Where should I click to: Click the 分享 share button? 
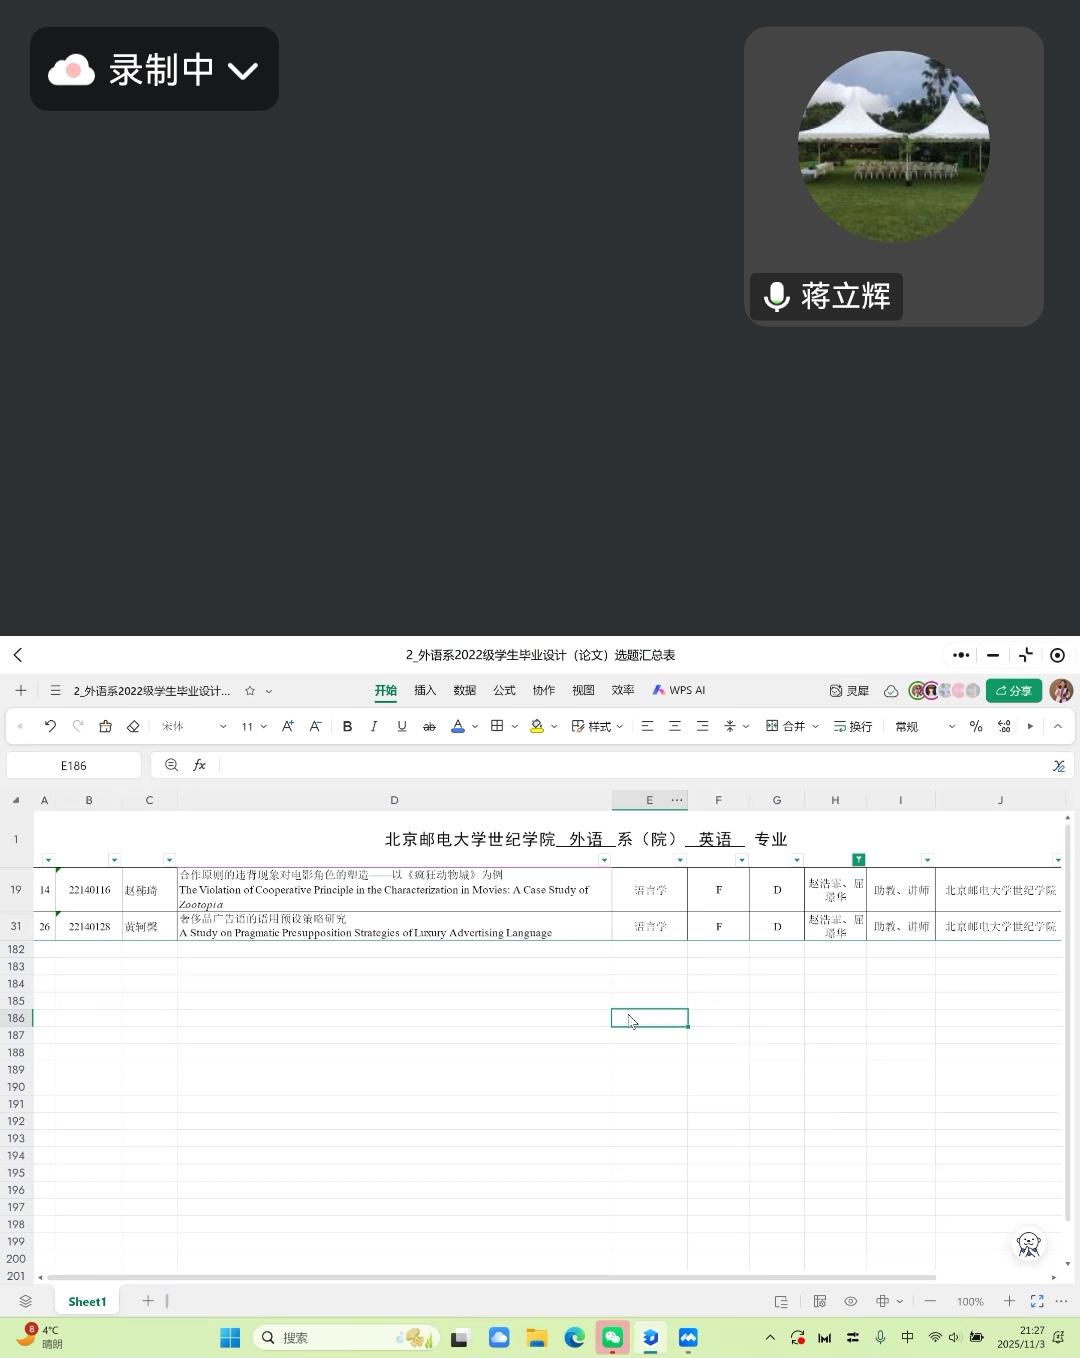pyautogui.click(x=1013, y=690)
